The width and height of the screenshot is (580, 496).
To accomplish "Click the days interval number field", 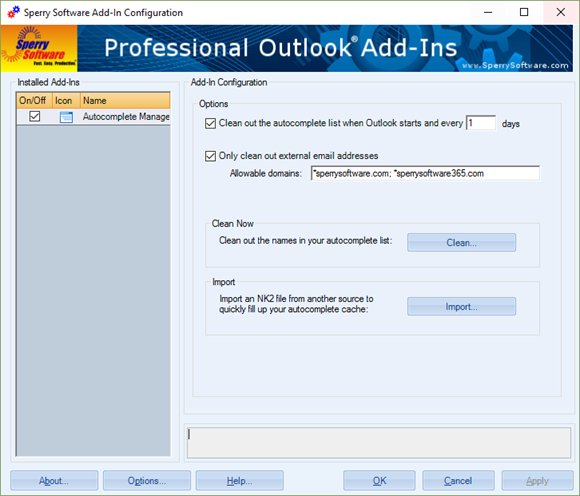I will tap(480, 123).
